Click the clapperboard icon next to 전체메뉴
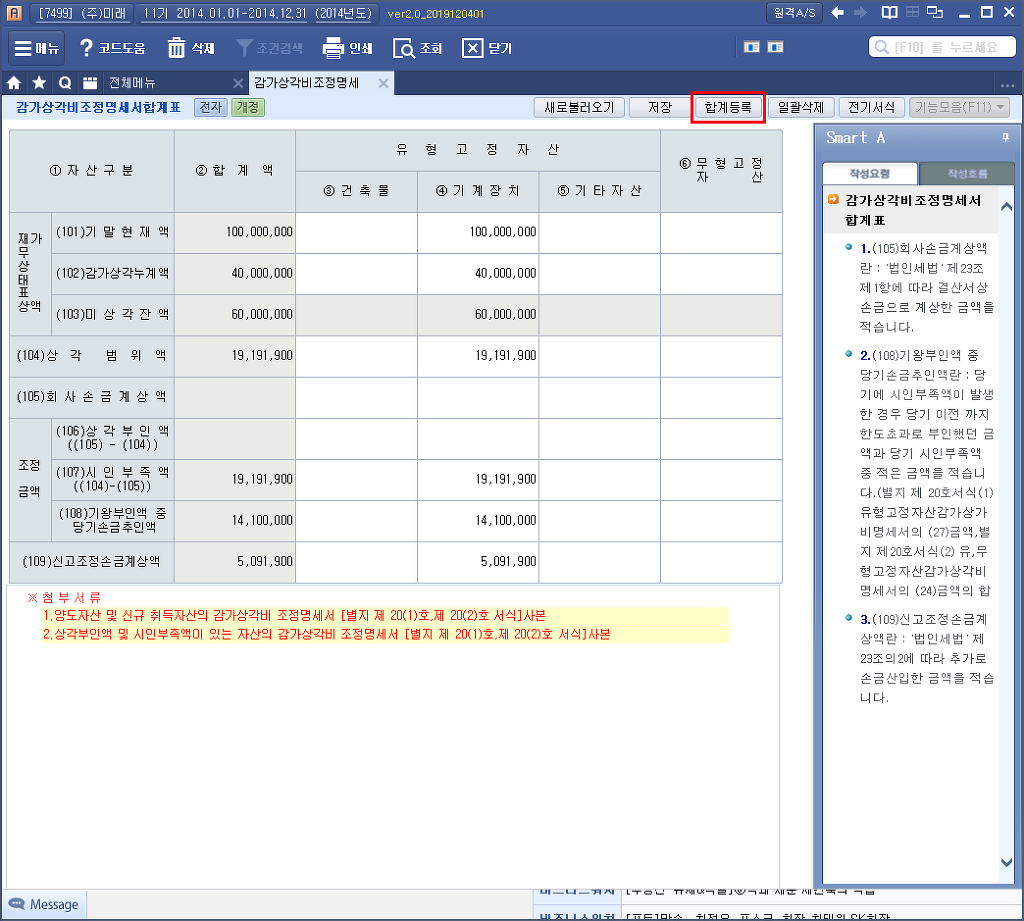Viewport: 1024px width, 921px height. (90, 83)
